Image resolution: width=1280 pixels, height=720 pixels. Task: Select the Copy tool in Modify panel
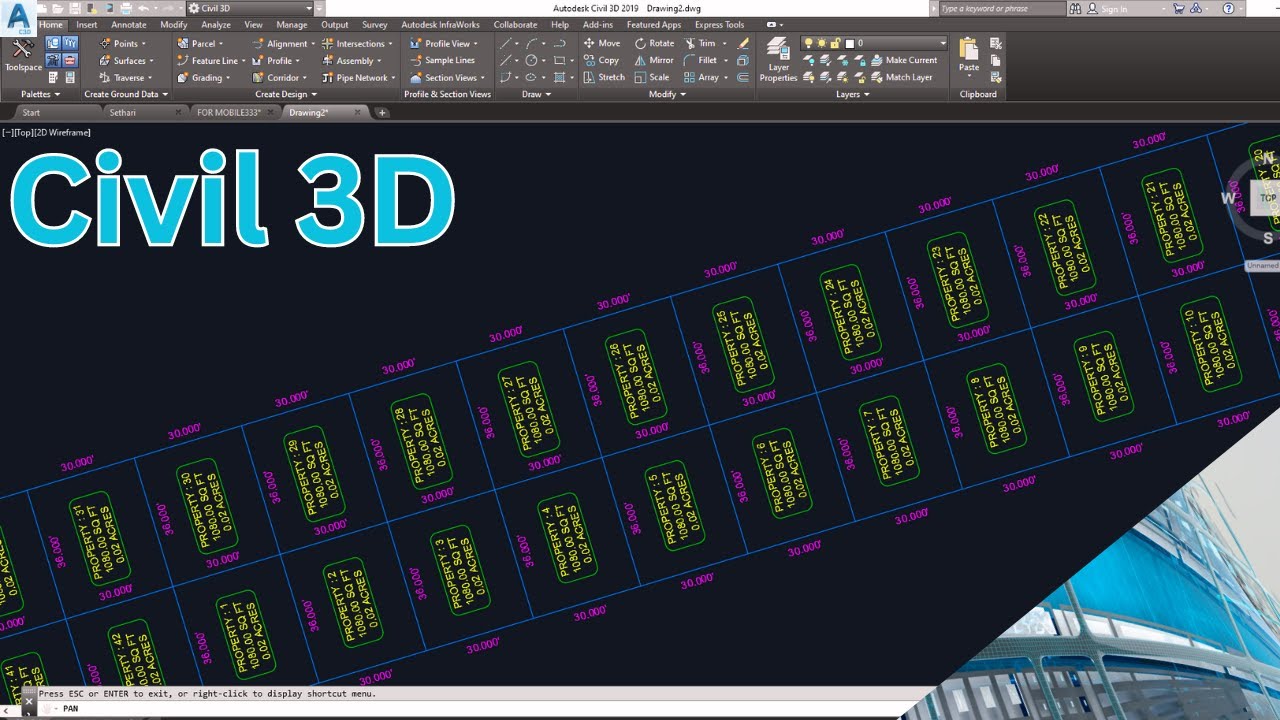[601, 61]
